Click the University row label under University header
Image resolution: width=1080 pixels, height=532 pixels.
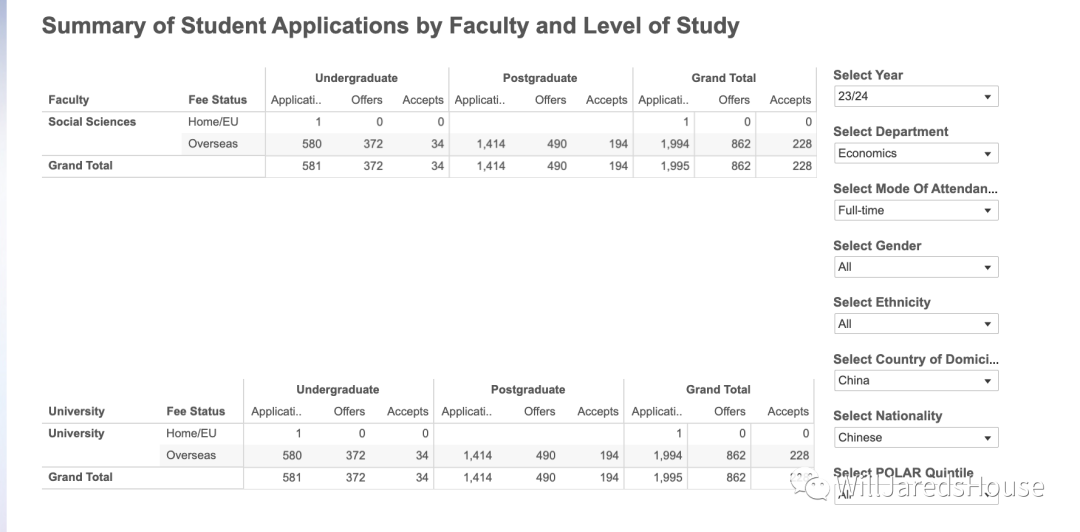(76, 433)
